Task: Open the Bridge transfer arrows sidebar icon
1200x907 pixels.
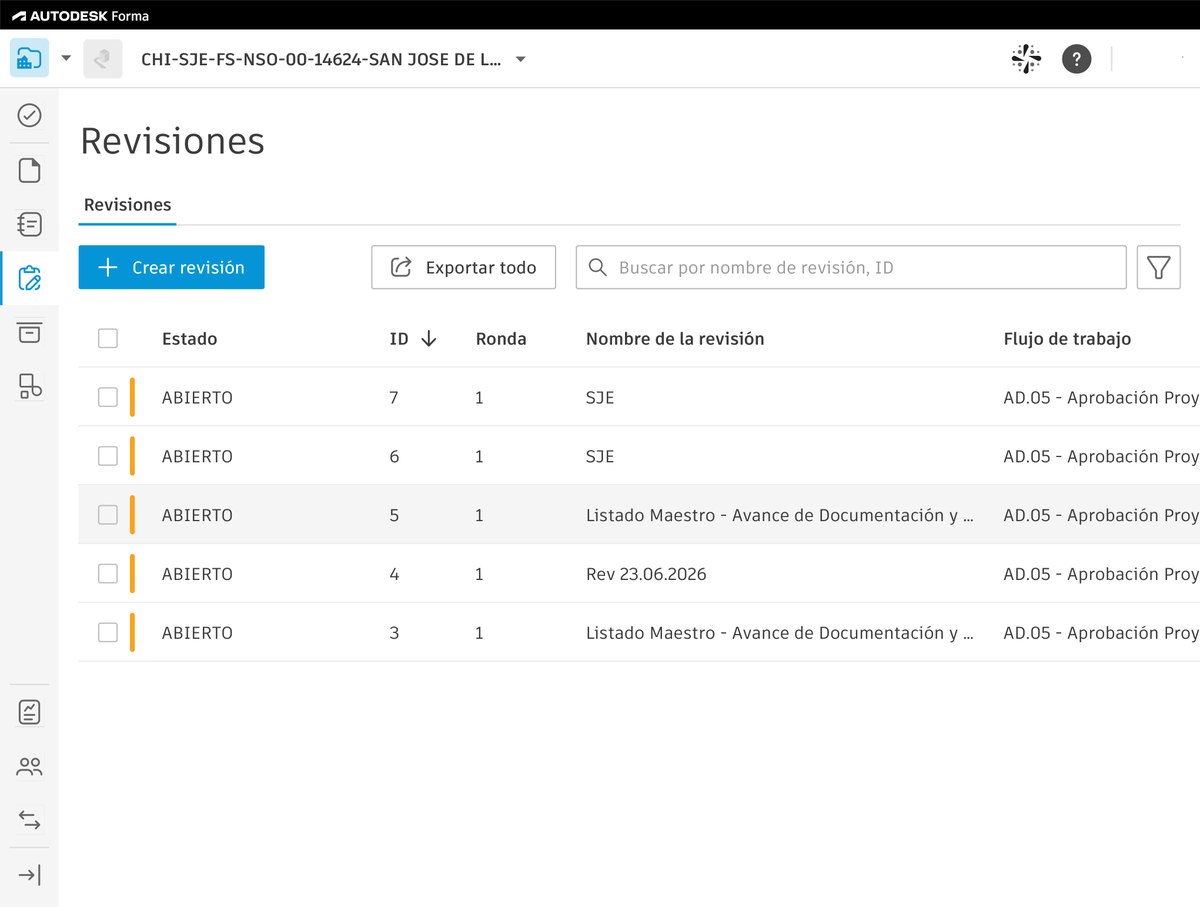Action: click(30, 821)
